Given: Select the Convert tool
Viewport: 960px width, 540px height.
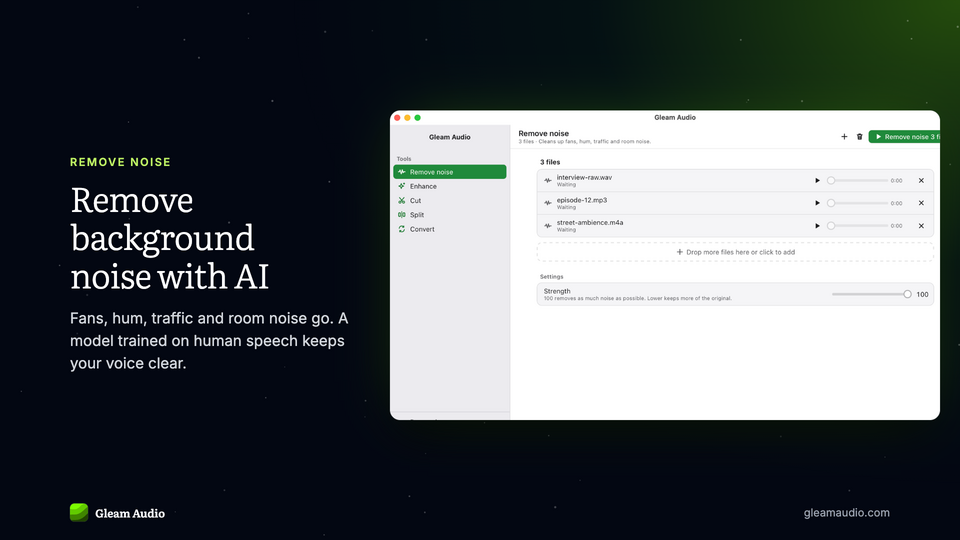Looking at the screenshot, I should [x=449, y=229].
